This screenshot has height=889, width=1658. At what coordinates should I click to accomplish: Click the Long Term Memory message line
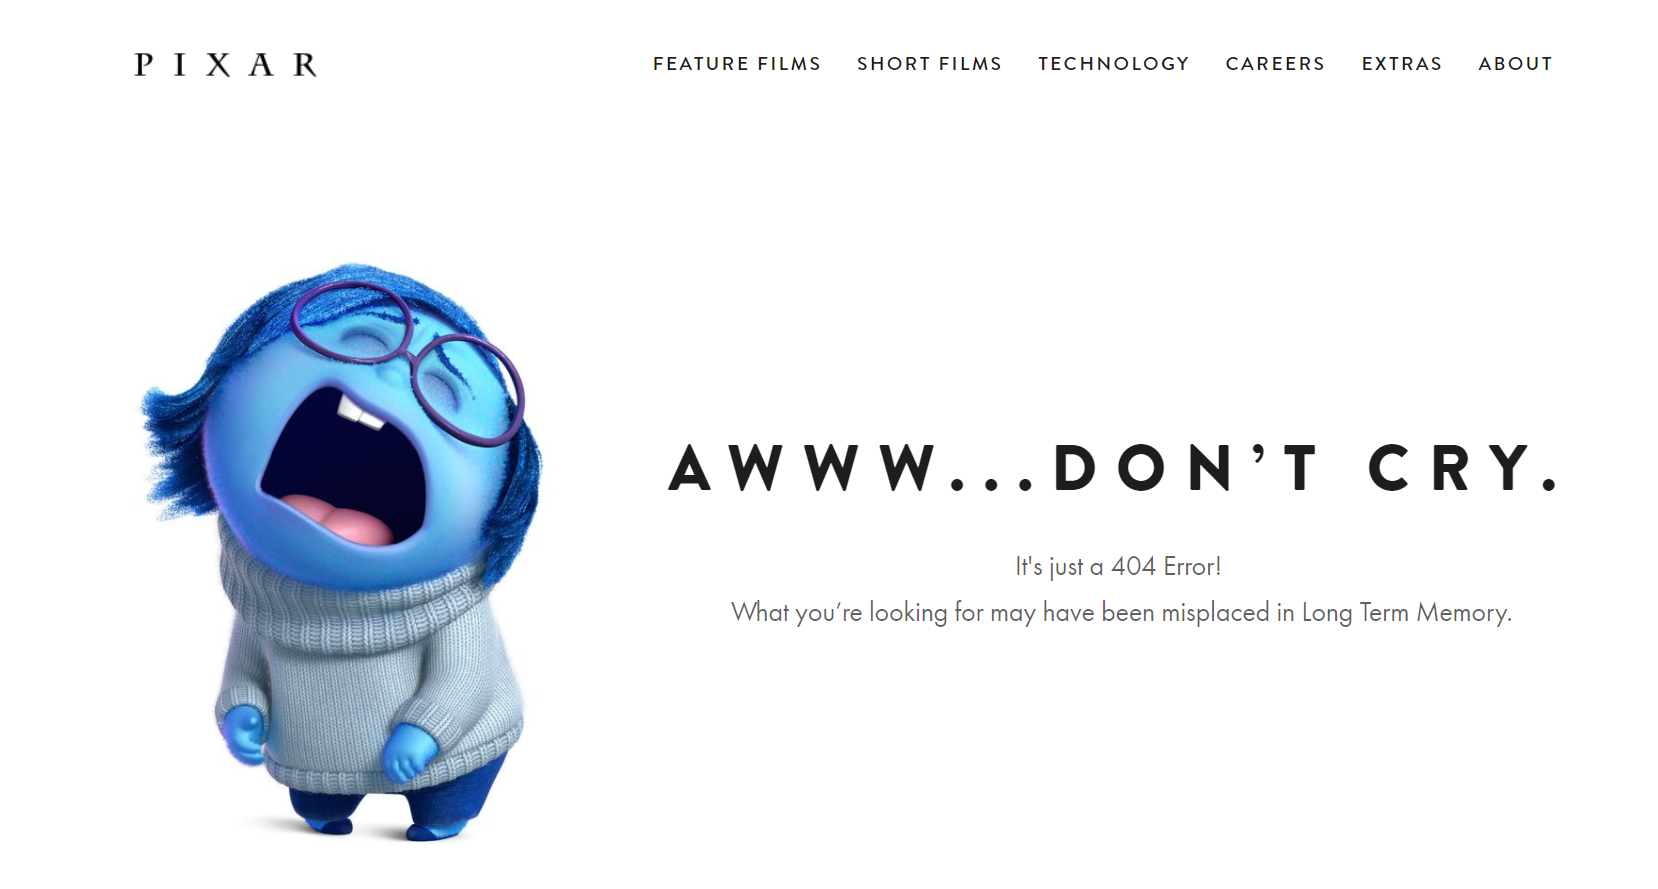click(1121, 613)
